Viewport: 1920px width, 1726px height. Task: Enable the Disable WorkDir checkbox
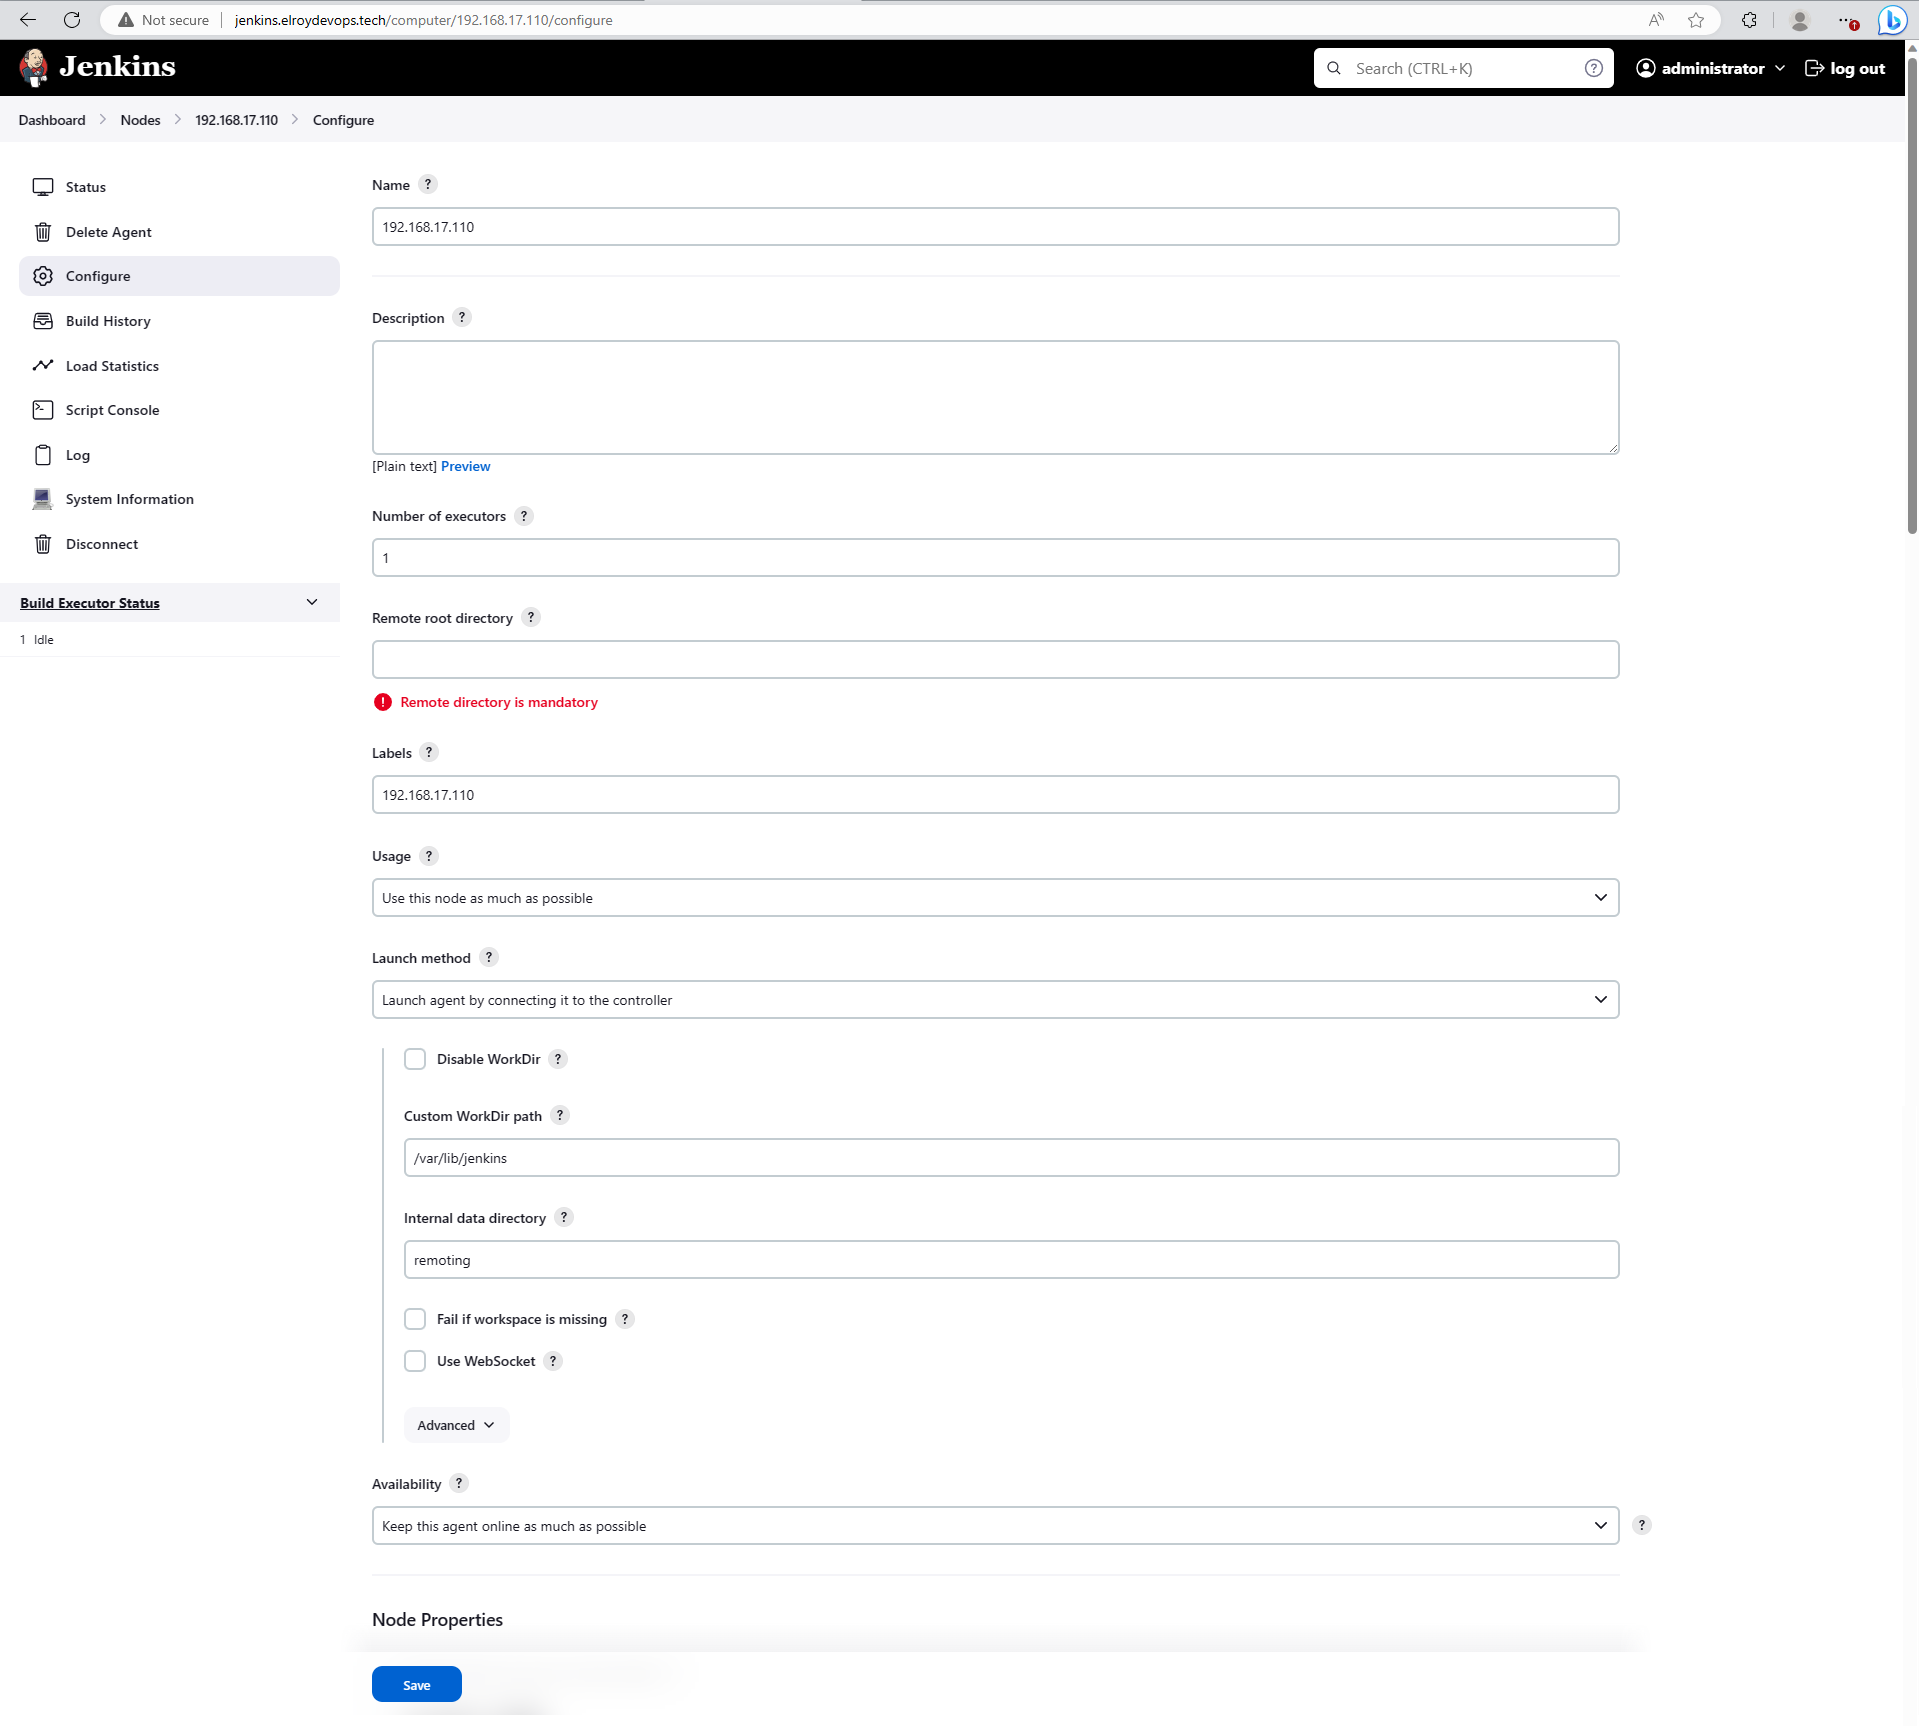(x=415, y=1059)
